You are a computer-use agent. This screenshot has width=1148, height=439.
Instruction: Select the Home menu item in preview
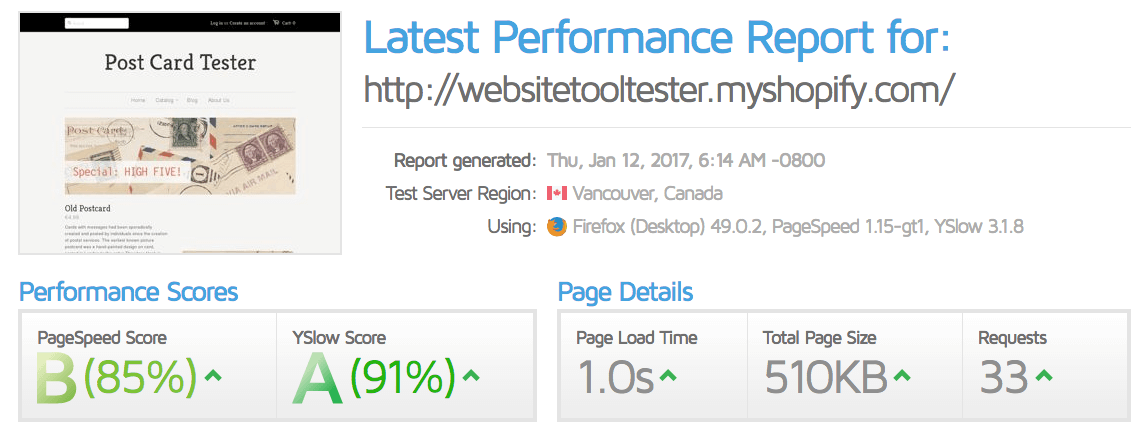(x=138, y=100)
